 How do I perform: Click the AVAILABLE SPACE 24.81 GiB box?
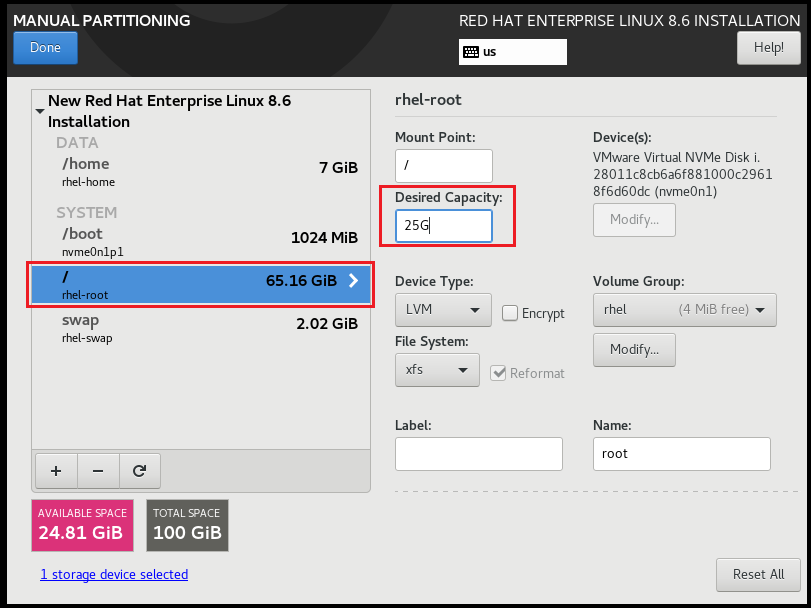point(82,525)
